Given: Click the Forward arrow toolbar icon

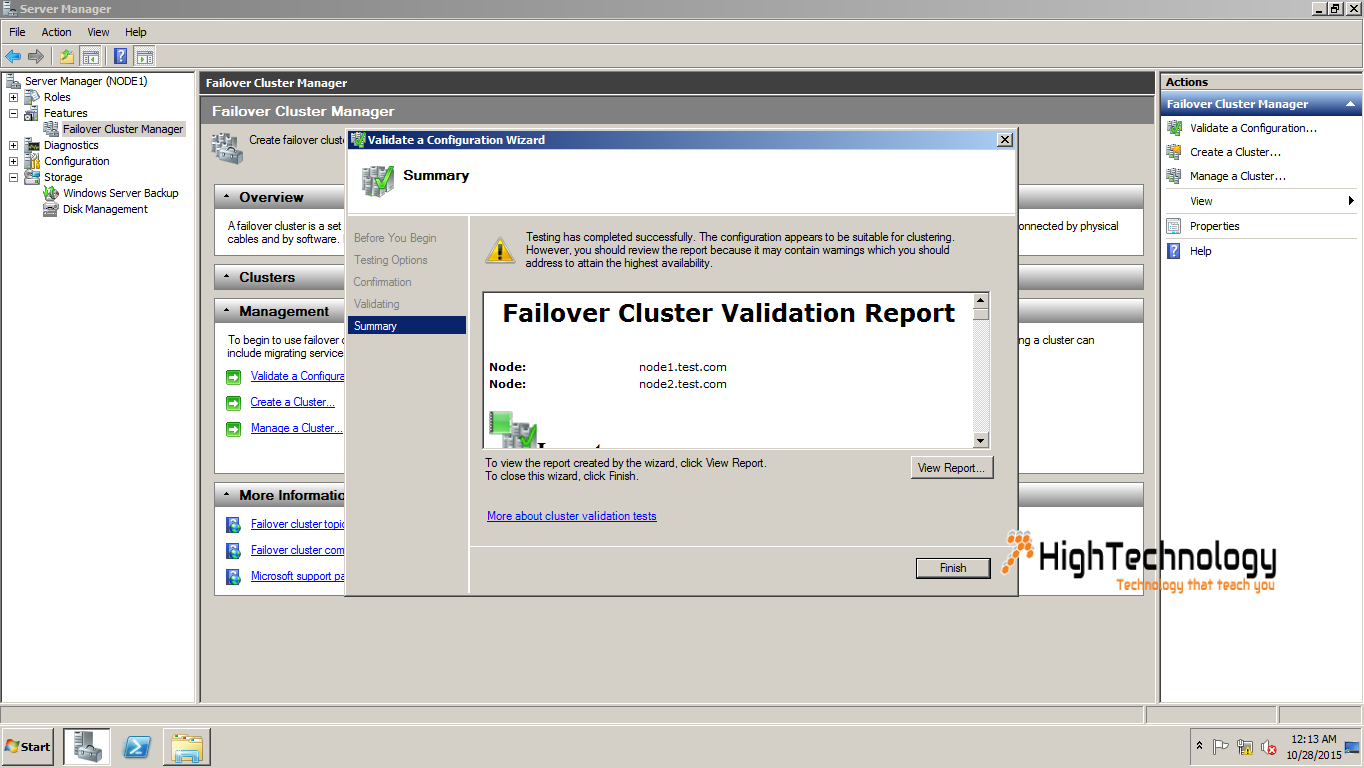Looking at the screenshot, I should click(36, 56).
